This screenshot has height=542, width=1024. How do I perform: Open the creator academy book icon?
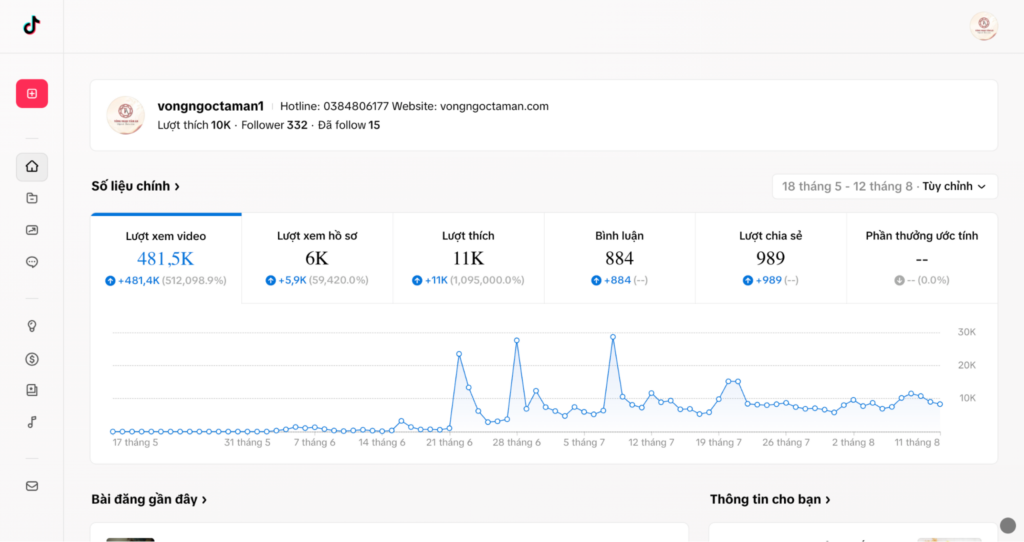(32, 390)
